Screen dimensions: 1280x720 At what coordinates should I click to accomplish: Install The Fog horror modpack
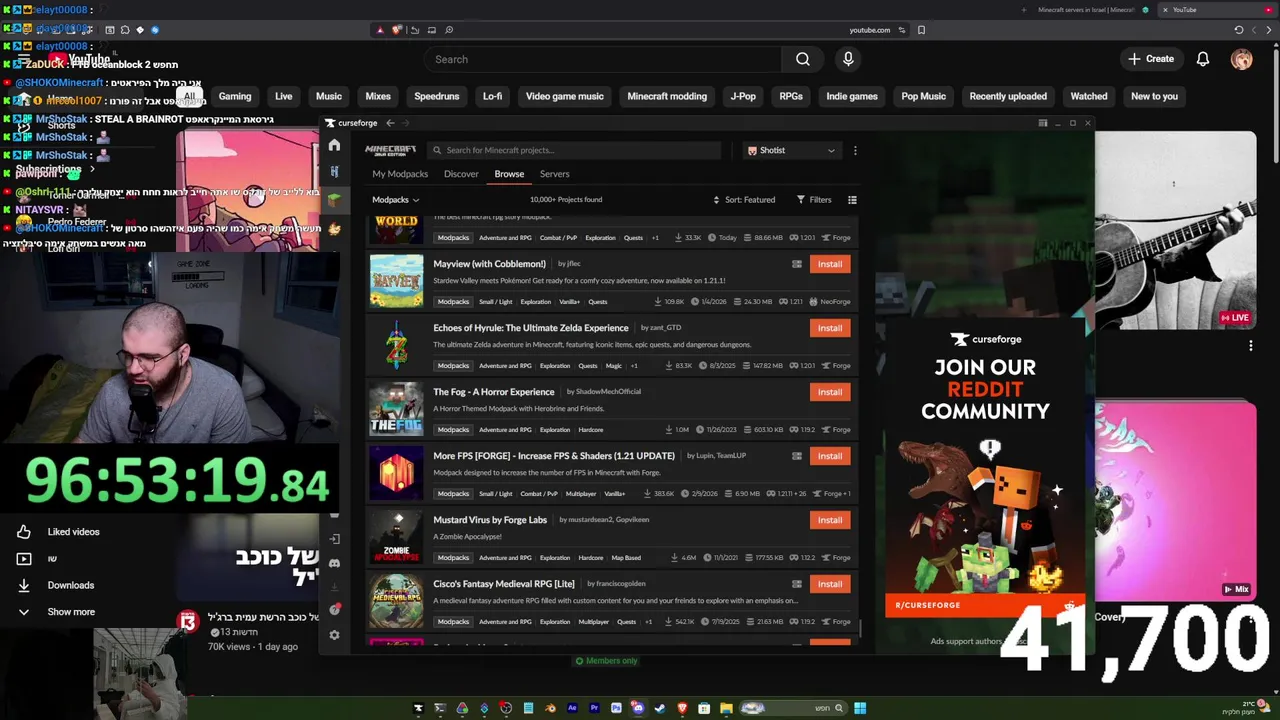[x=830, y=392]
